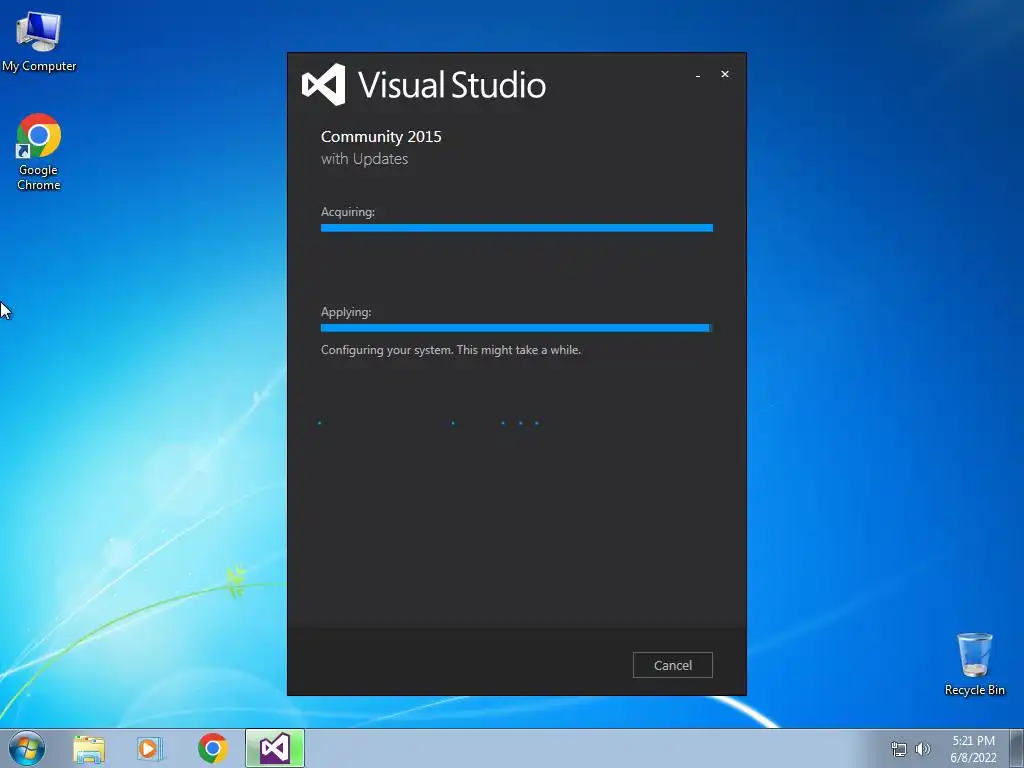This screenshot has height=768, width=1024.
Task: Click Show Desktop strip at taskbar end
Action: point(1016,748)
